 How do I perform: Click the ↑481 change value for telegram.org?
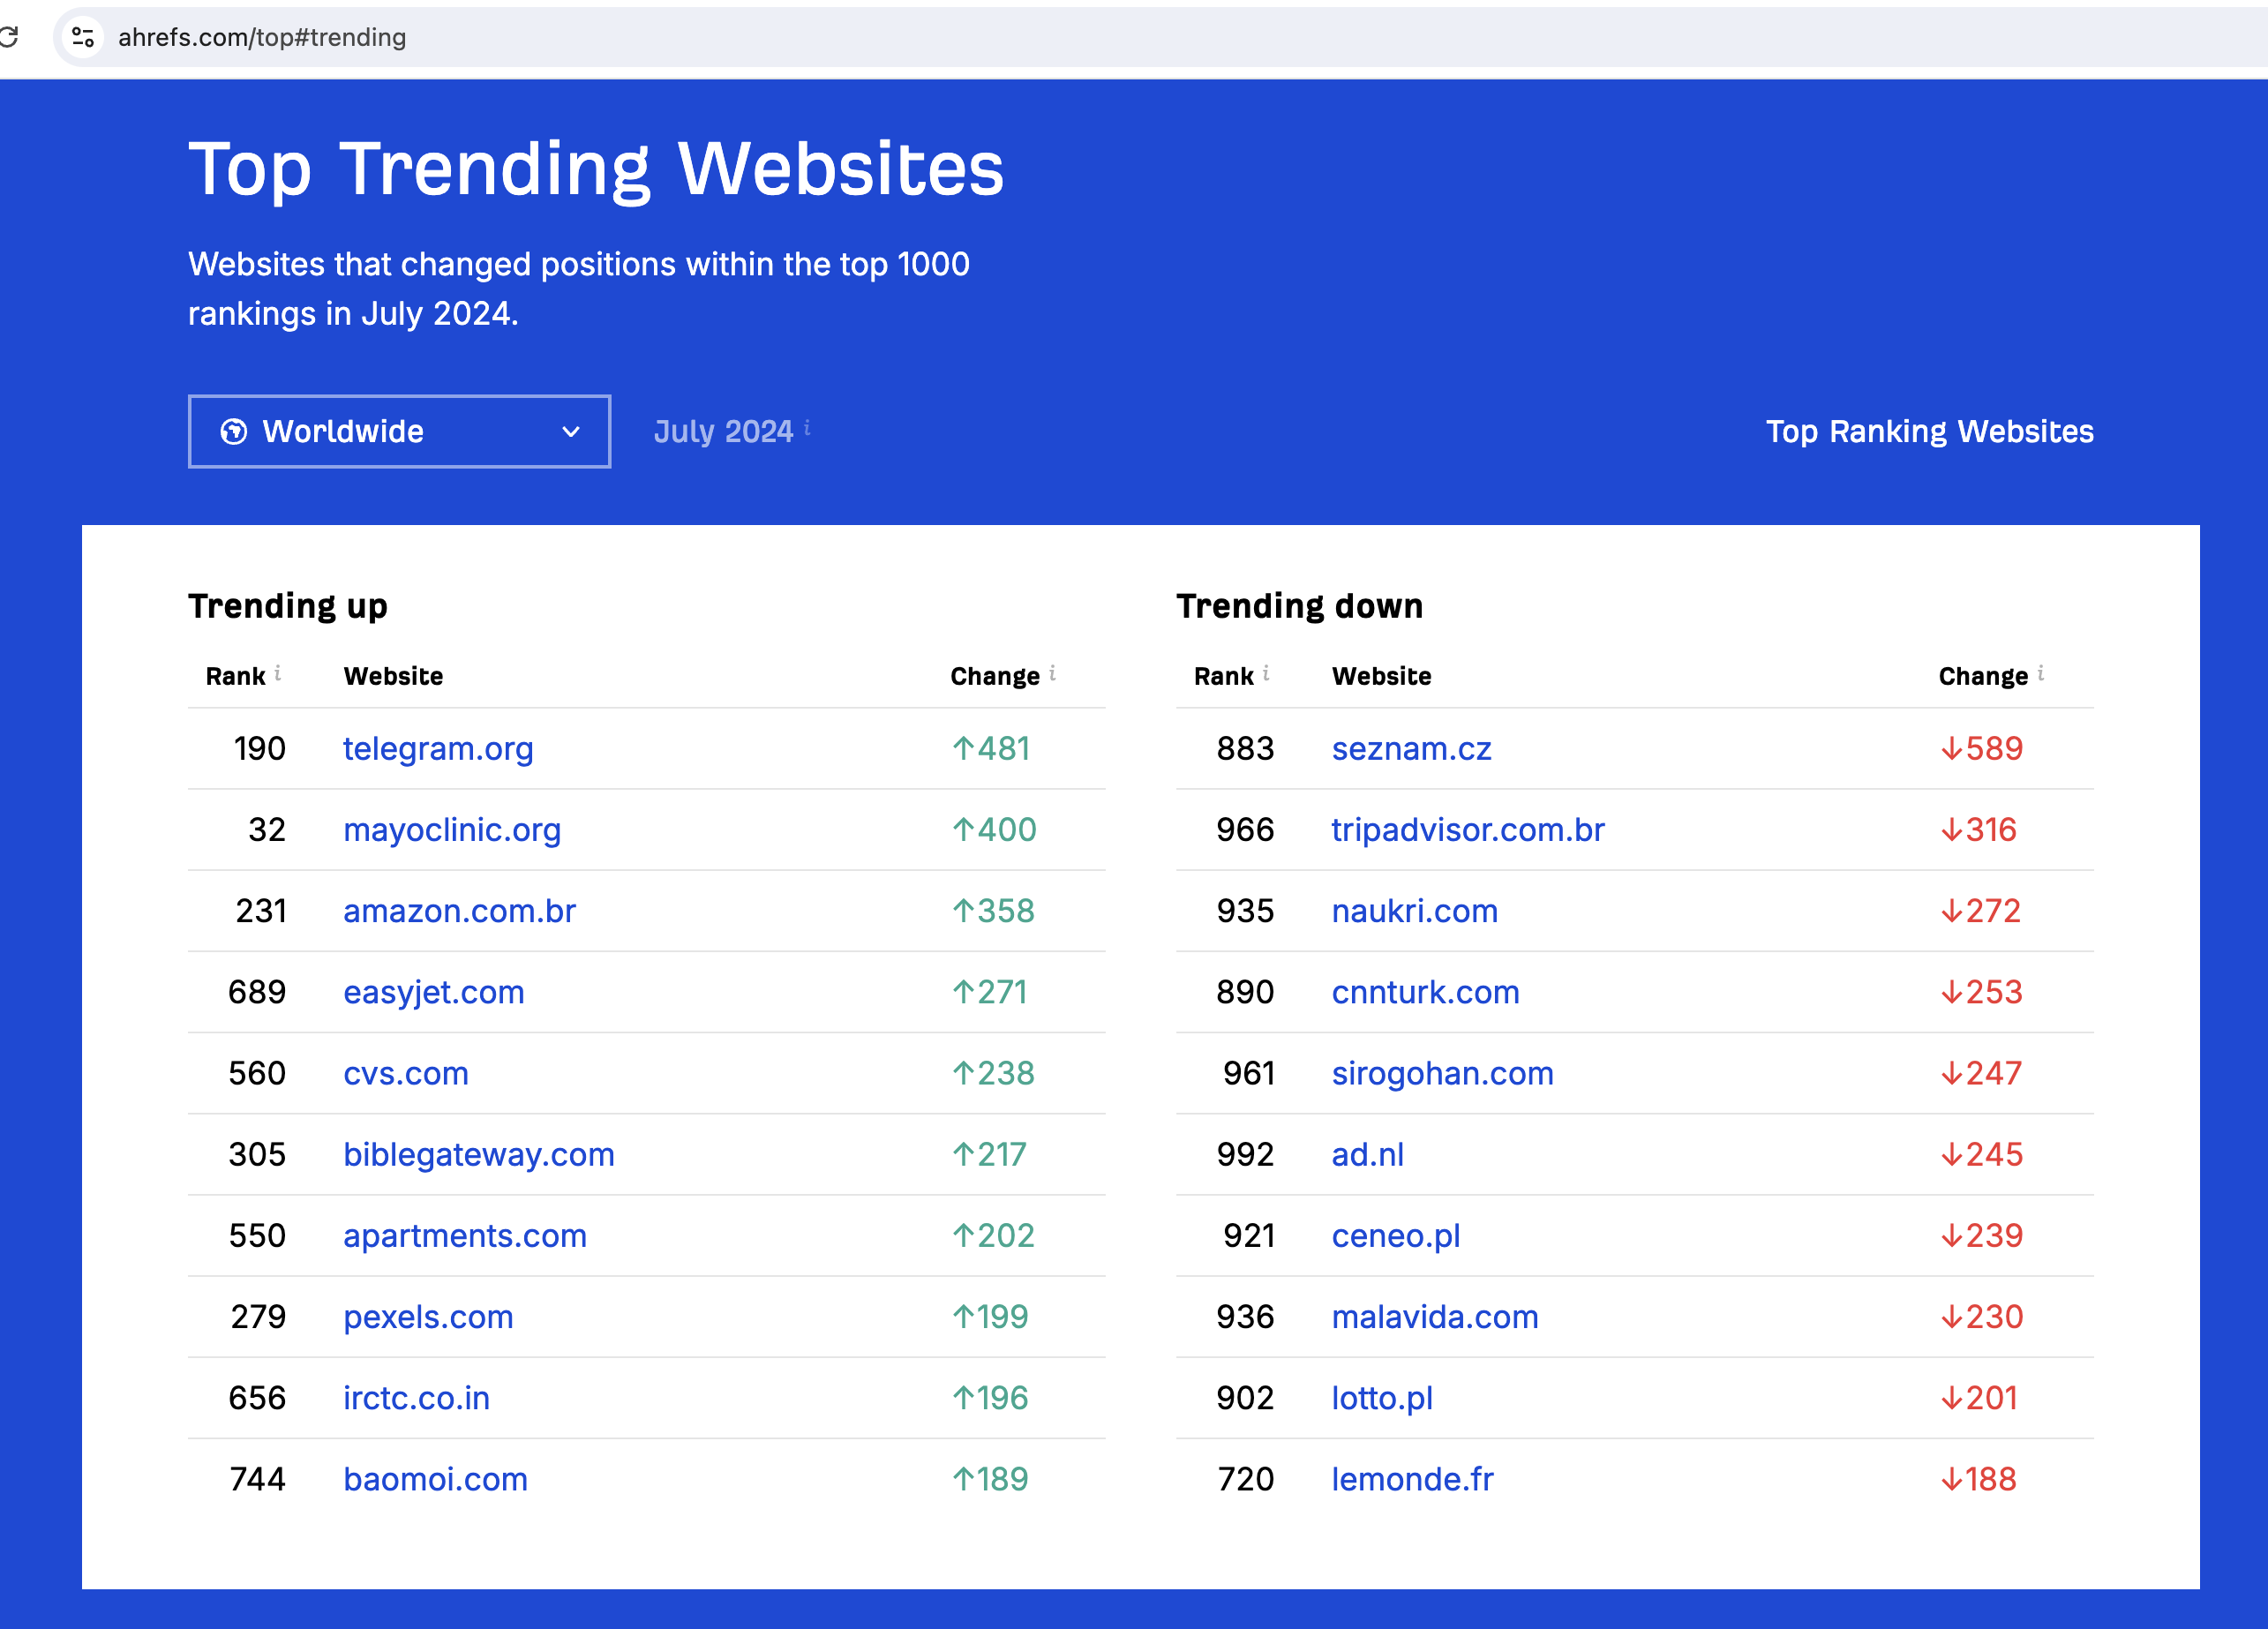coord(991,748)
